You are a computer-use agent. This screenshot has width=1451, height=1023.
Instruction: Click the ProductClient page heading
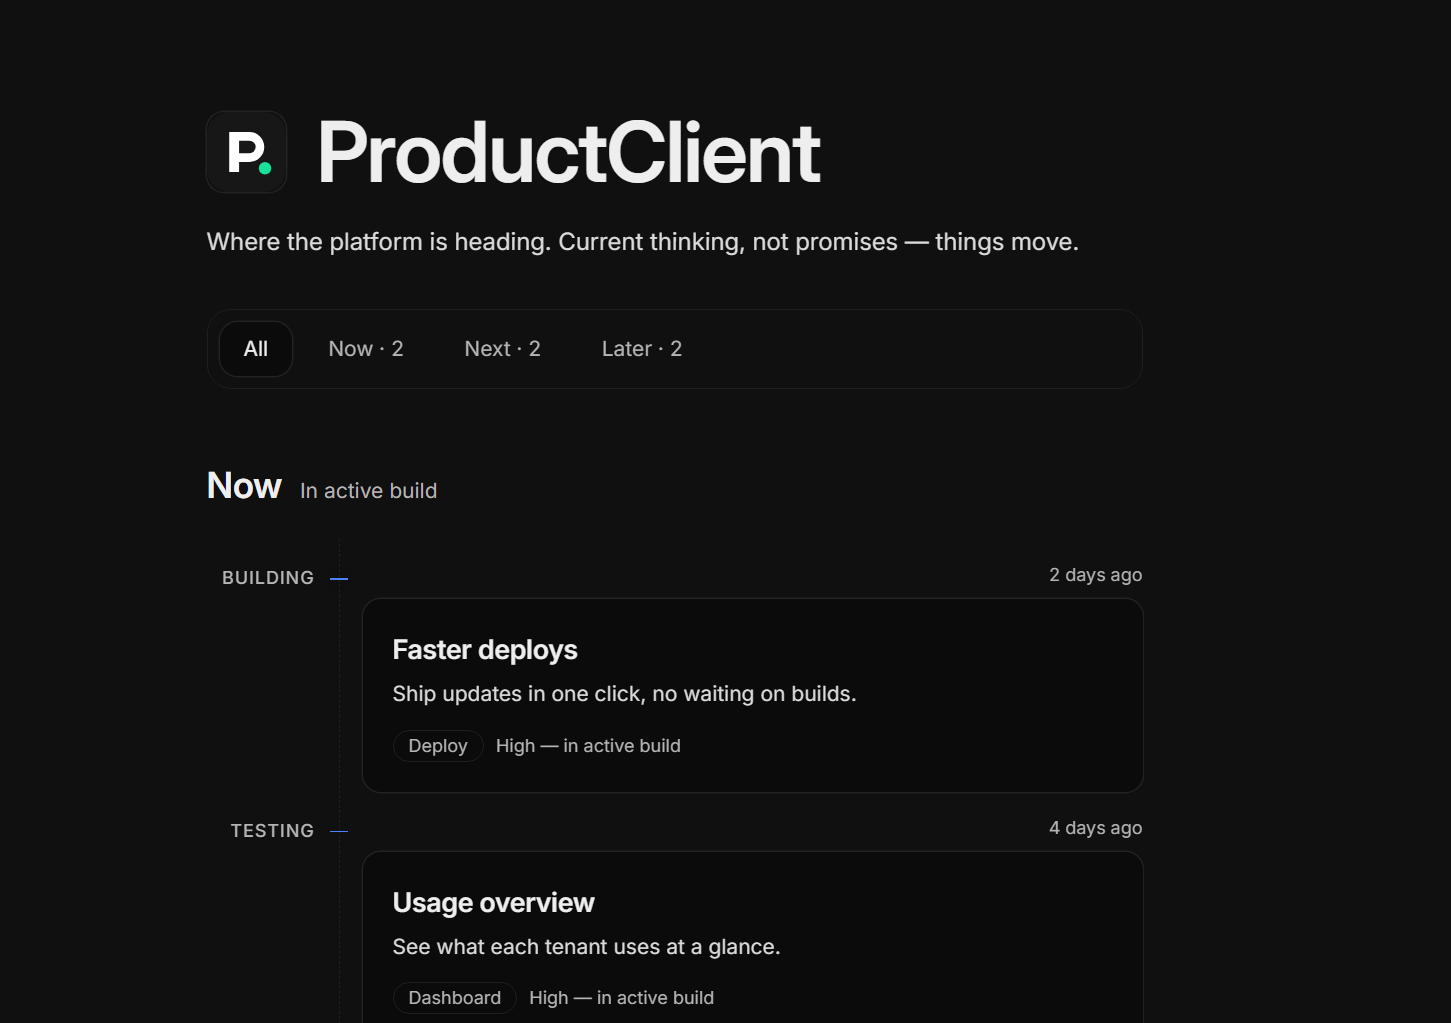569,152
